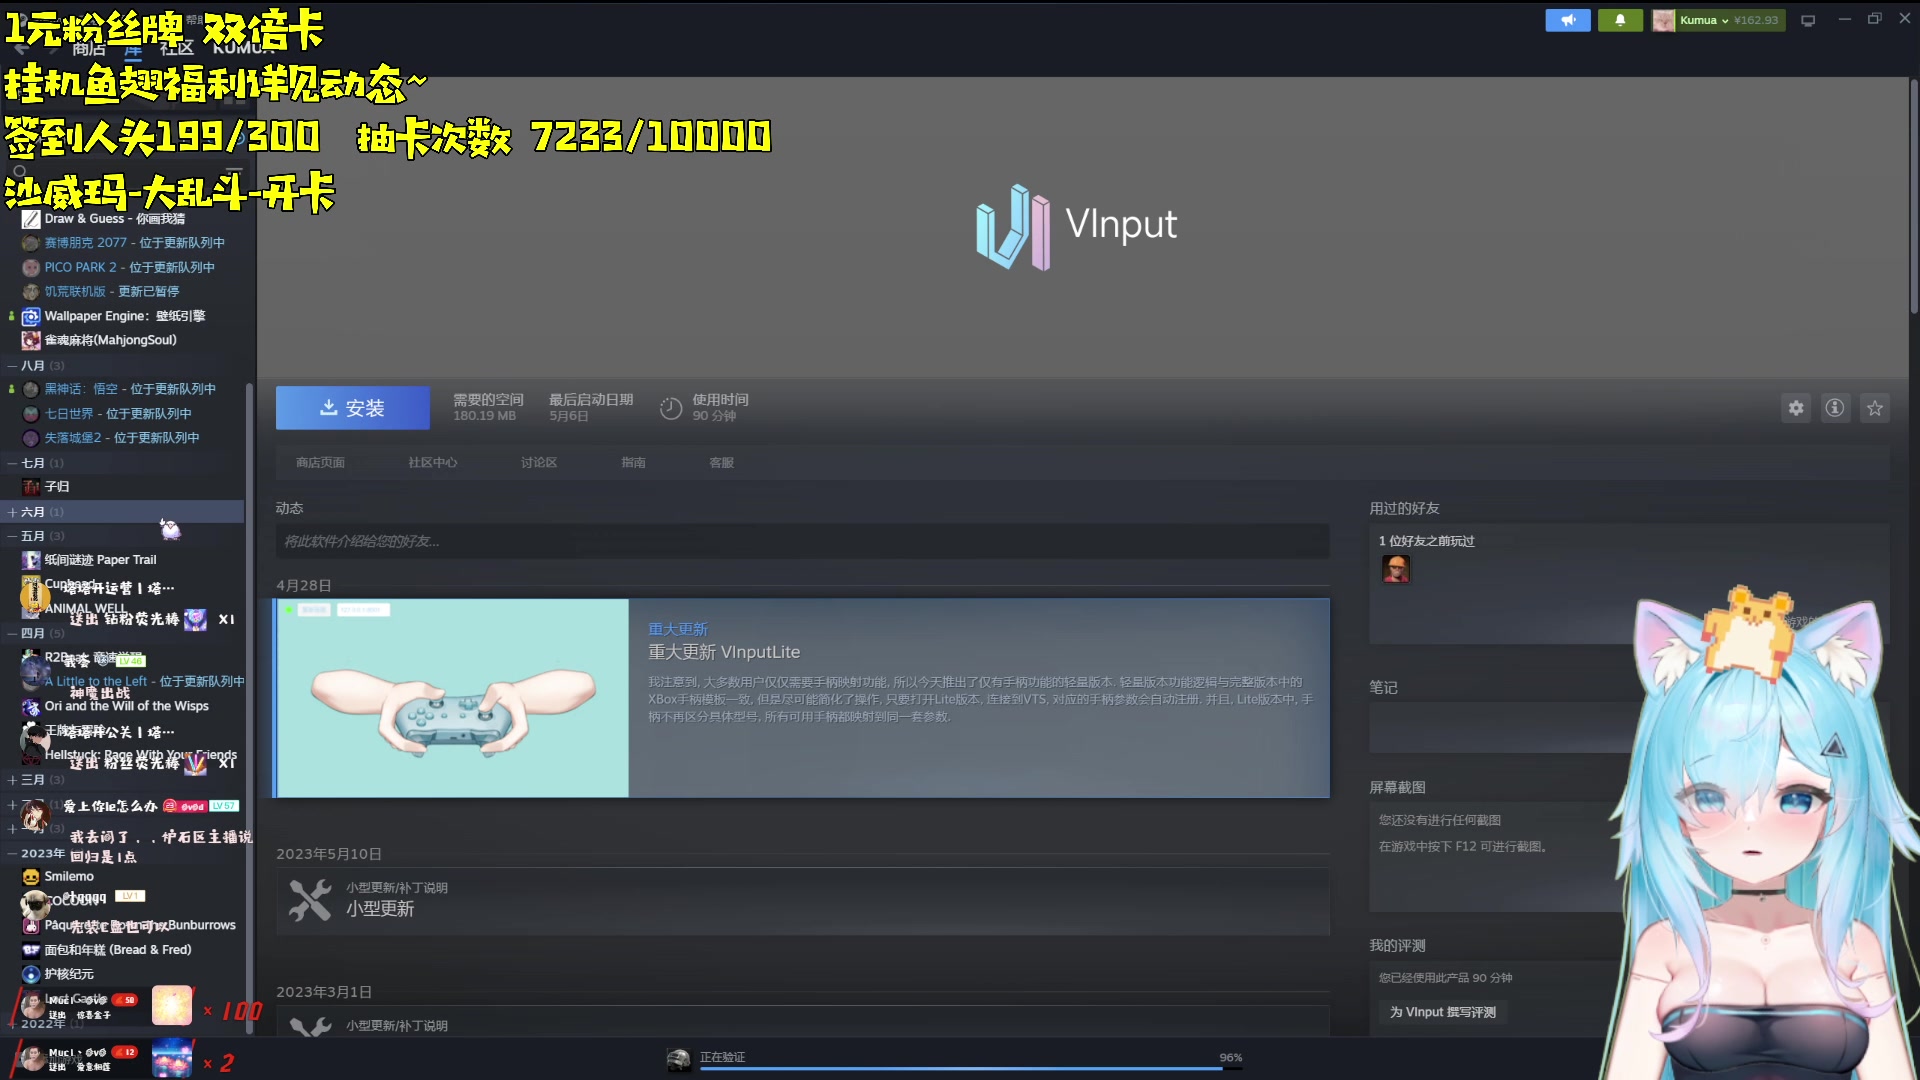This screenshot has height=1080, width=1920.
Task: Click the 使用时间 clock icon
Action: (x=671, y=408)
